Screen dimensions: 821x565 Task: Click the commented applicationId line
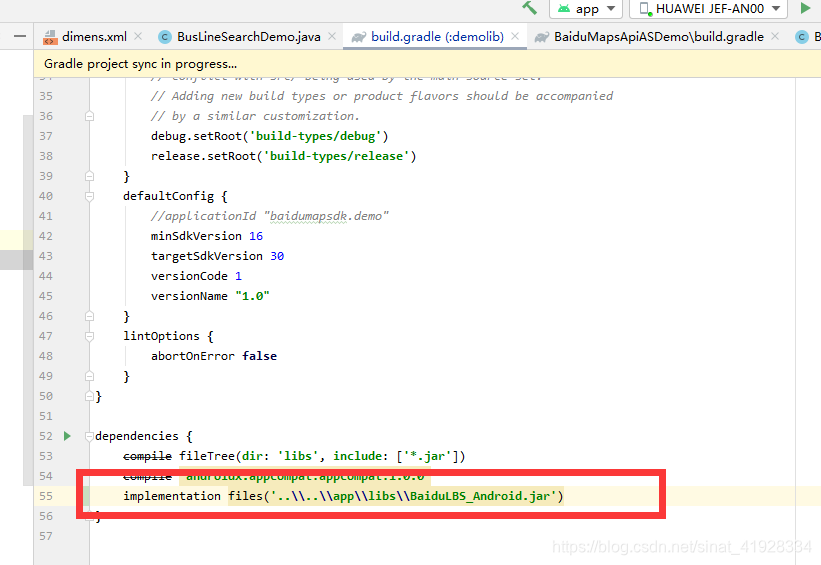270,216
